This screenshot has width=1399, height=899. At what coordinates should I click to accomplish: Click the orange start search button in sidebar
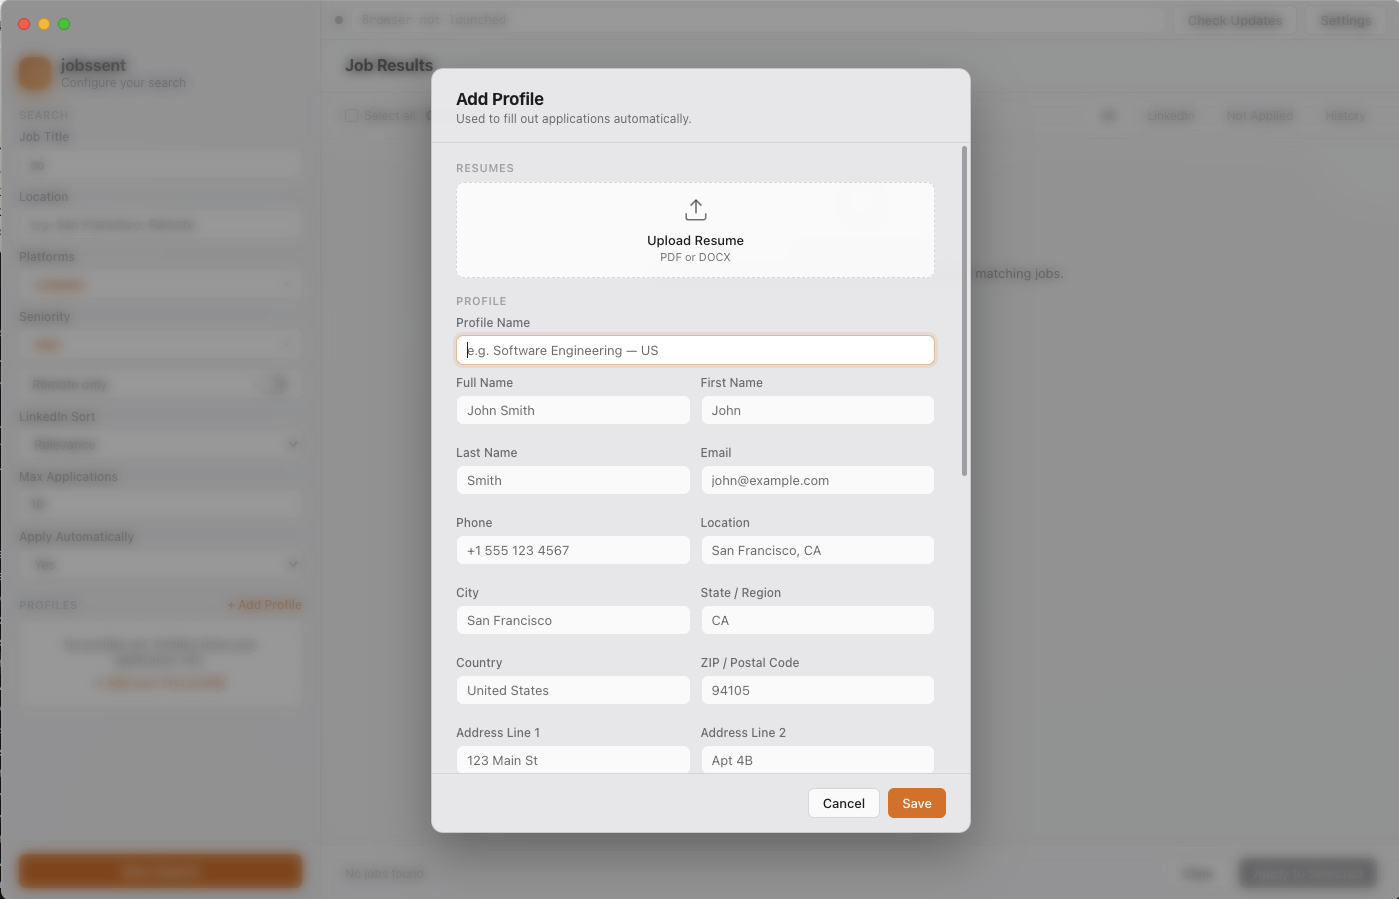coord(160,871)
